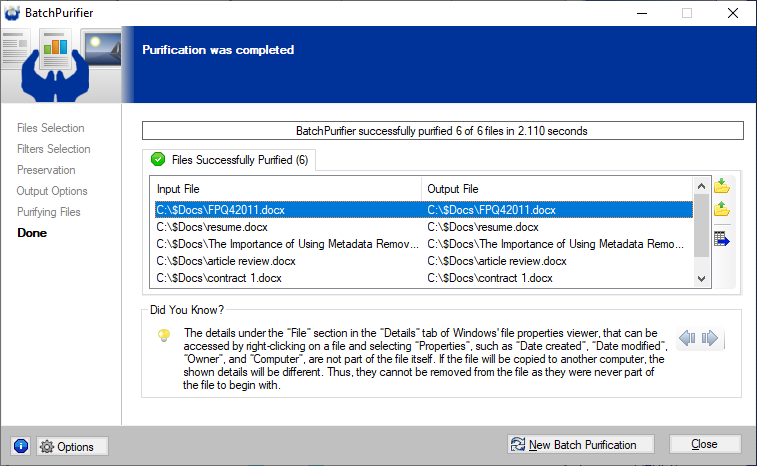The width and height of the screenshot is (757, 466).
Task: Click the folder icon with the green down arrow
Action: click(x=722, y=186)
